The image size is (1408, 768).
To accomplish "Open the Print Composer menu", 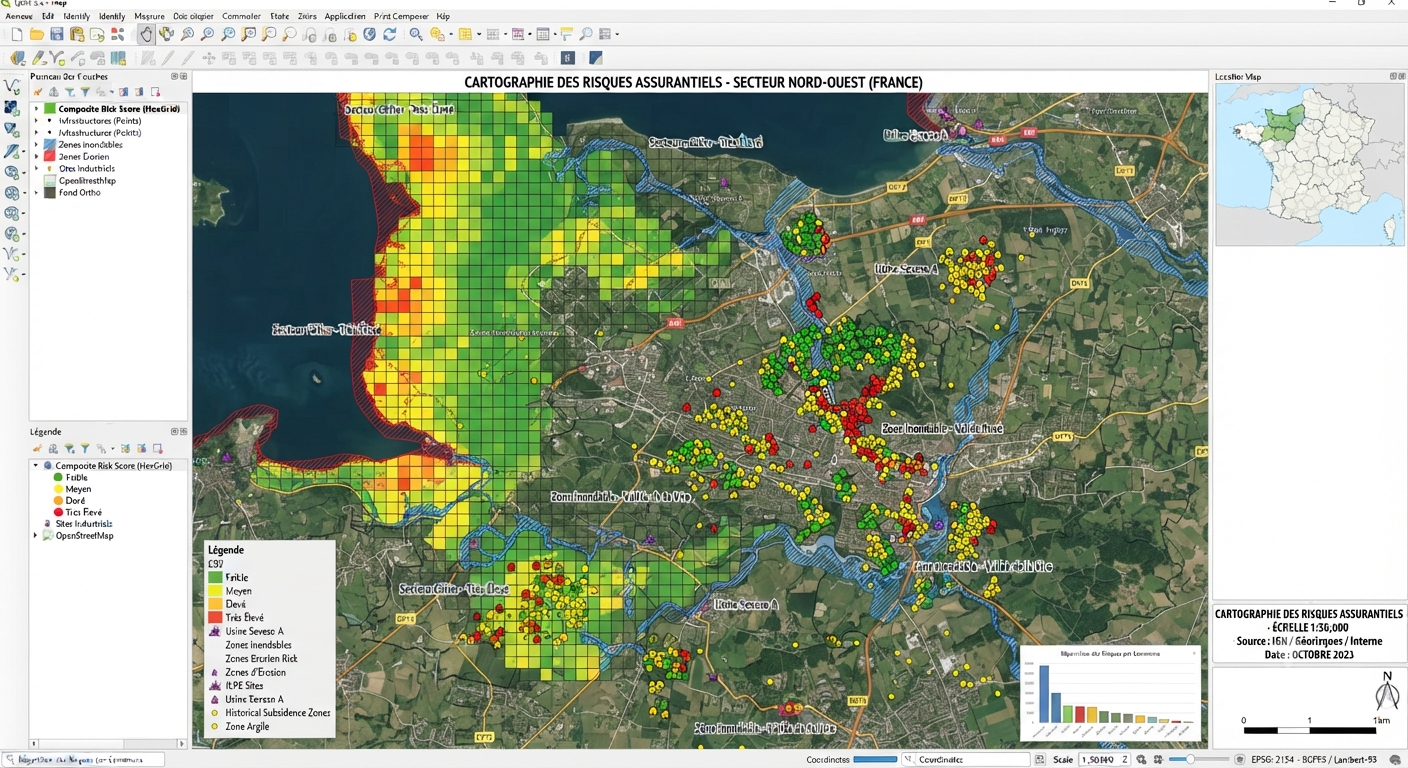I will click(x=401, y=16).
